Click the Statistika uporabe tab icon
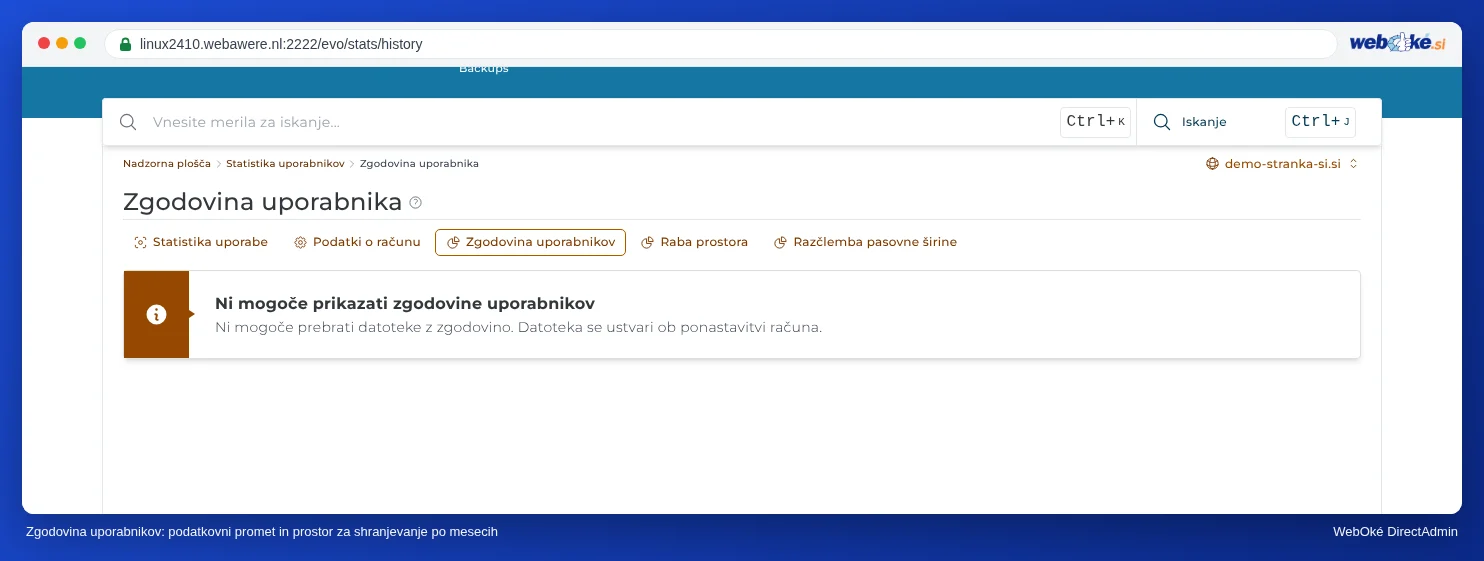This screenshot has height=561, width=1484. click(x=140, y=242)
